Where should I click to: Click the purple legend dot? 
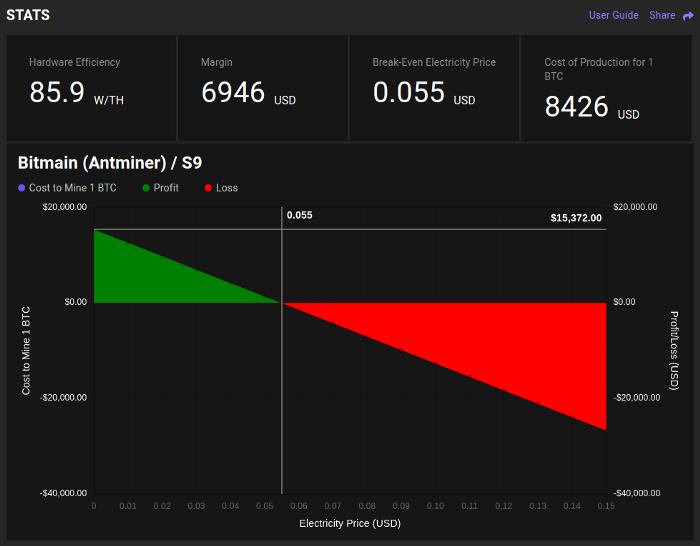click(21, 188)
